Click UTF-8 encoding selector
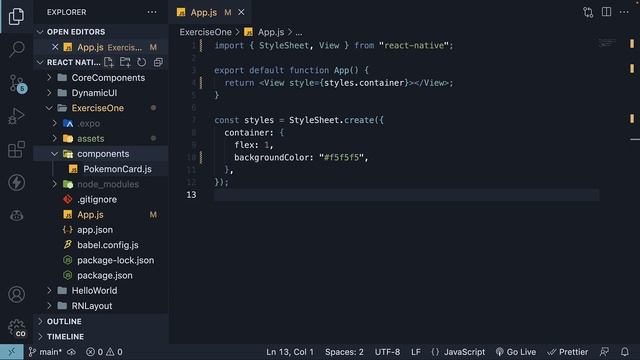 (x=387, y=352)
